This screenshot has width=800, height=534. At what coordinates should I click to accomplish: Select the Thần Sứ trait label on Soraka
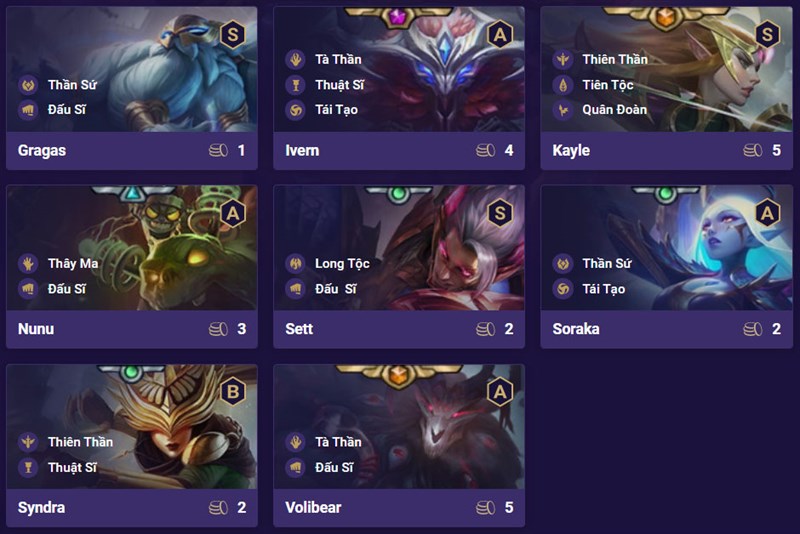[x=607, y=263]
